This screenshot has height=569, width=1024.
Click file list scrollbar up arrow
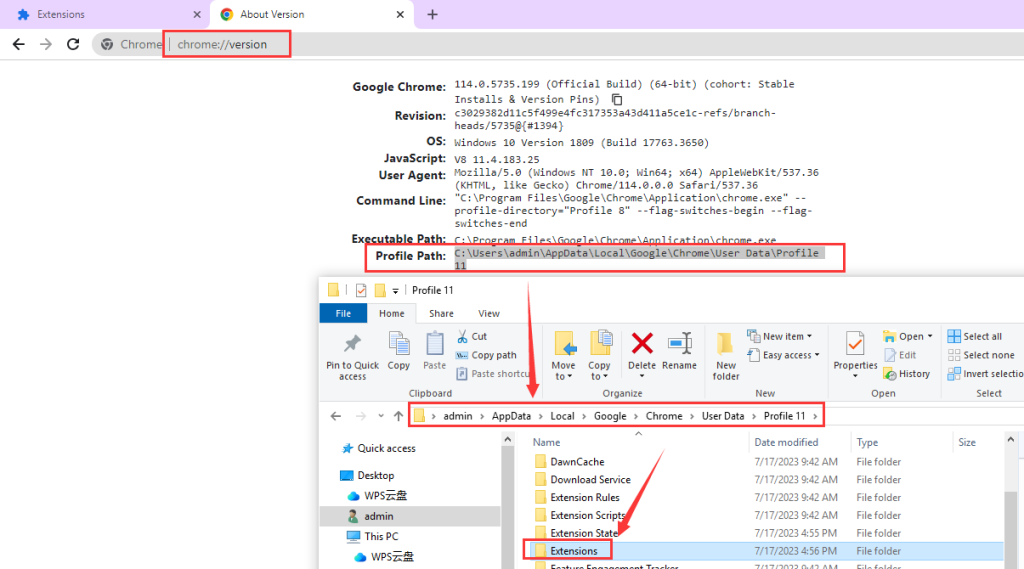coord(1010,440)
